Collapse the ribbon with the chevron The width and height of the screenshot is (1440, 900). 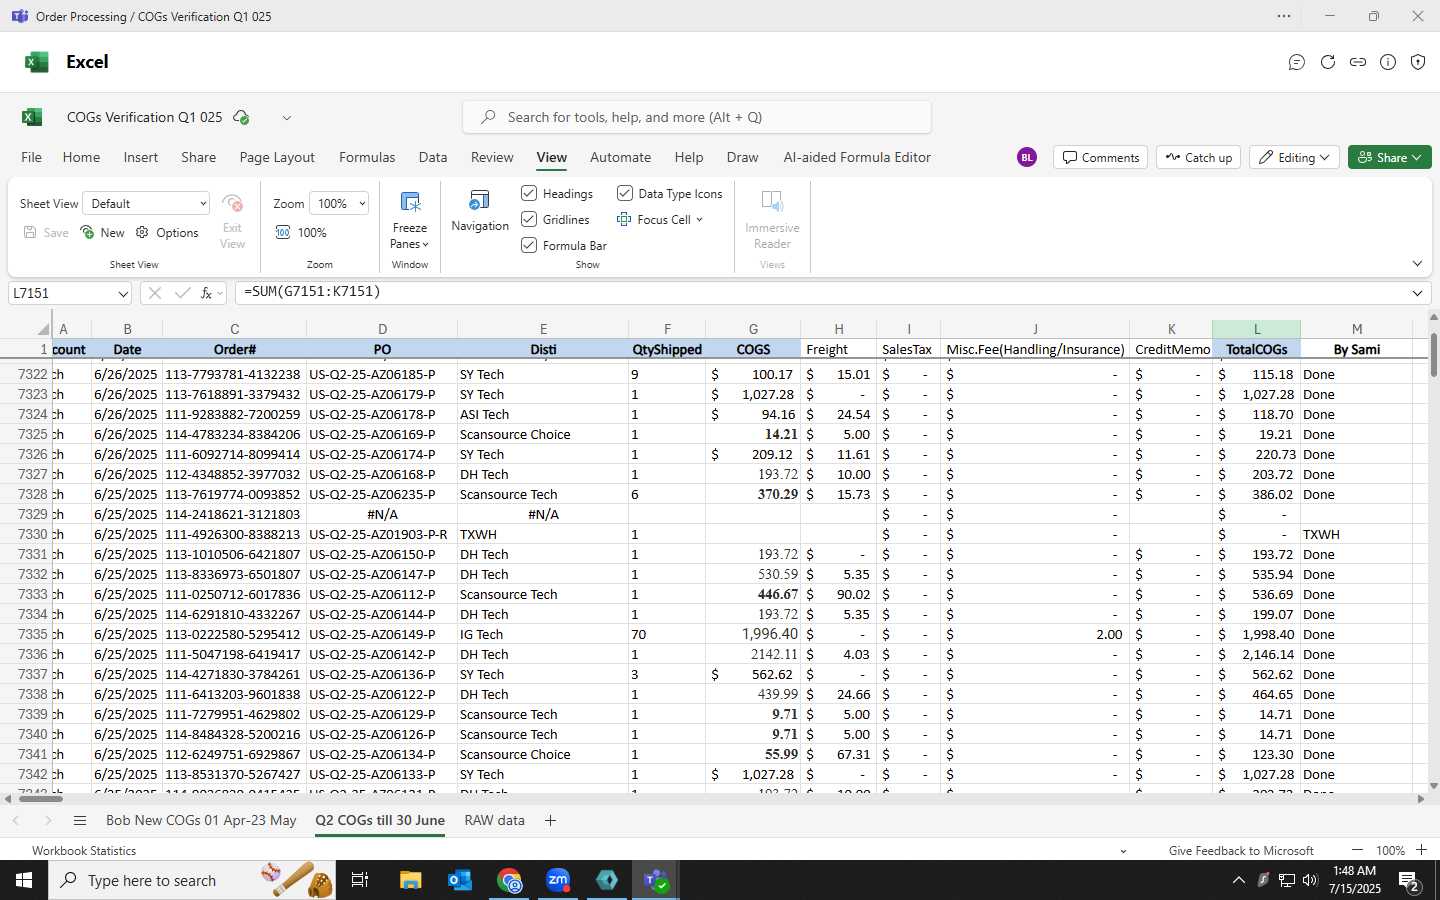[1417, 264]
